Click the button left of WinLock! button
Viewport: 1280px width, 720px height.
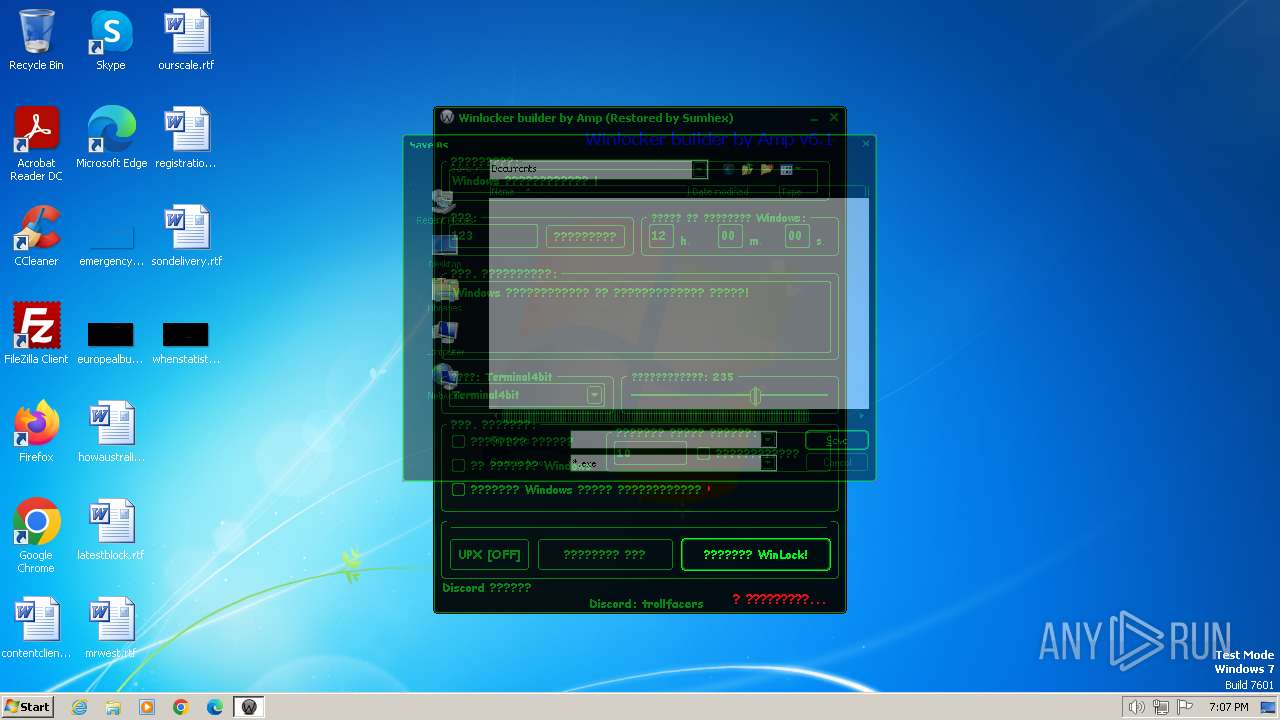click(605, 554)
